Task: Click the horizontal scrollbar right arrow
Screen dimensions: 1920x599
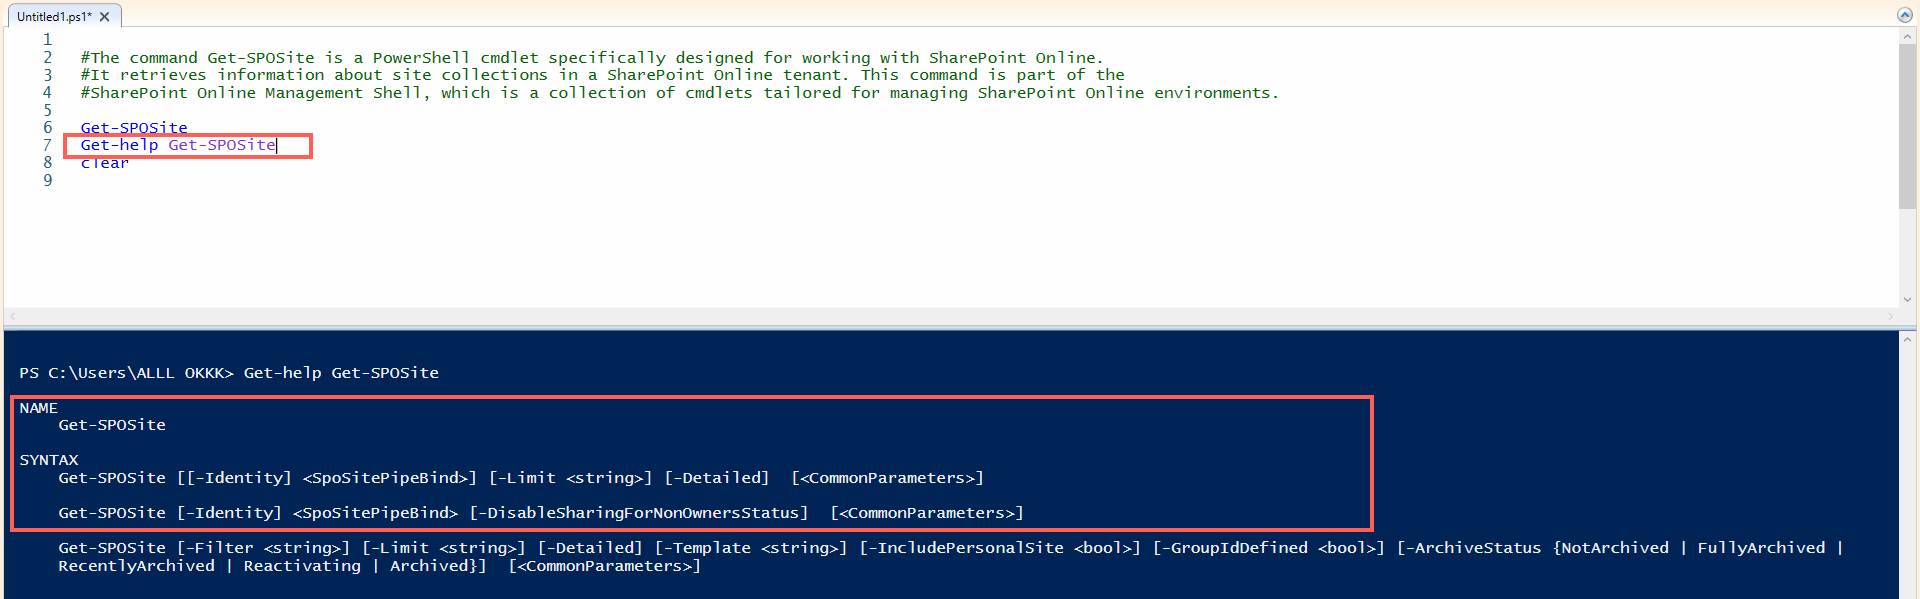Action: pos(1890,317)
